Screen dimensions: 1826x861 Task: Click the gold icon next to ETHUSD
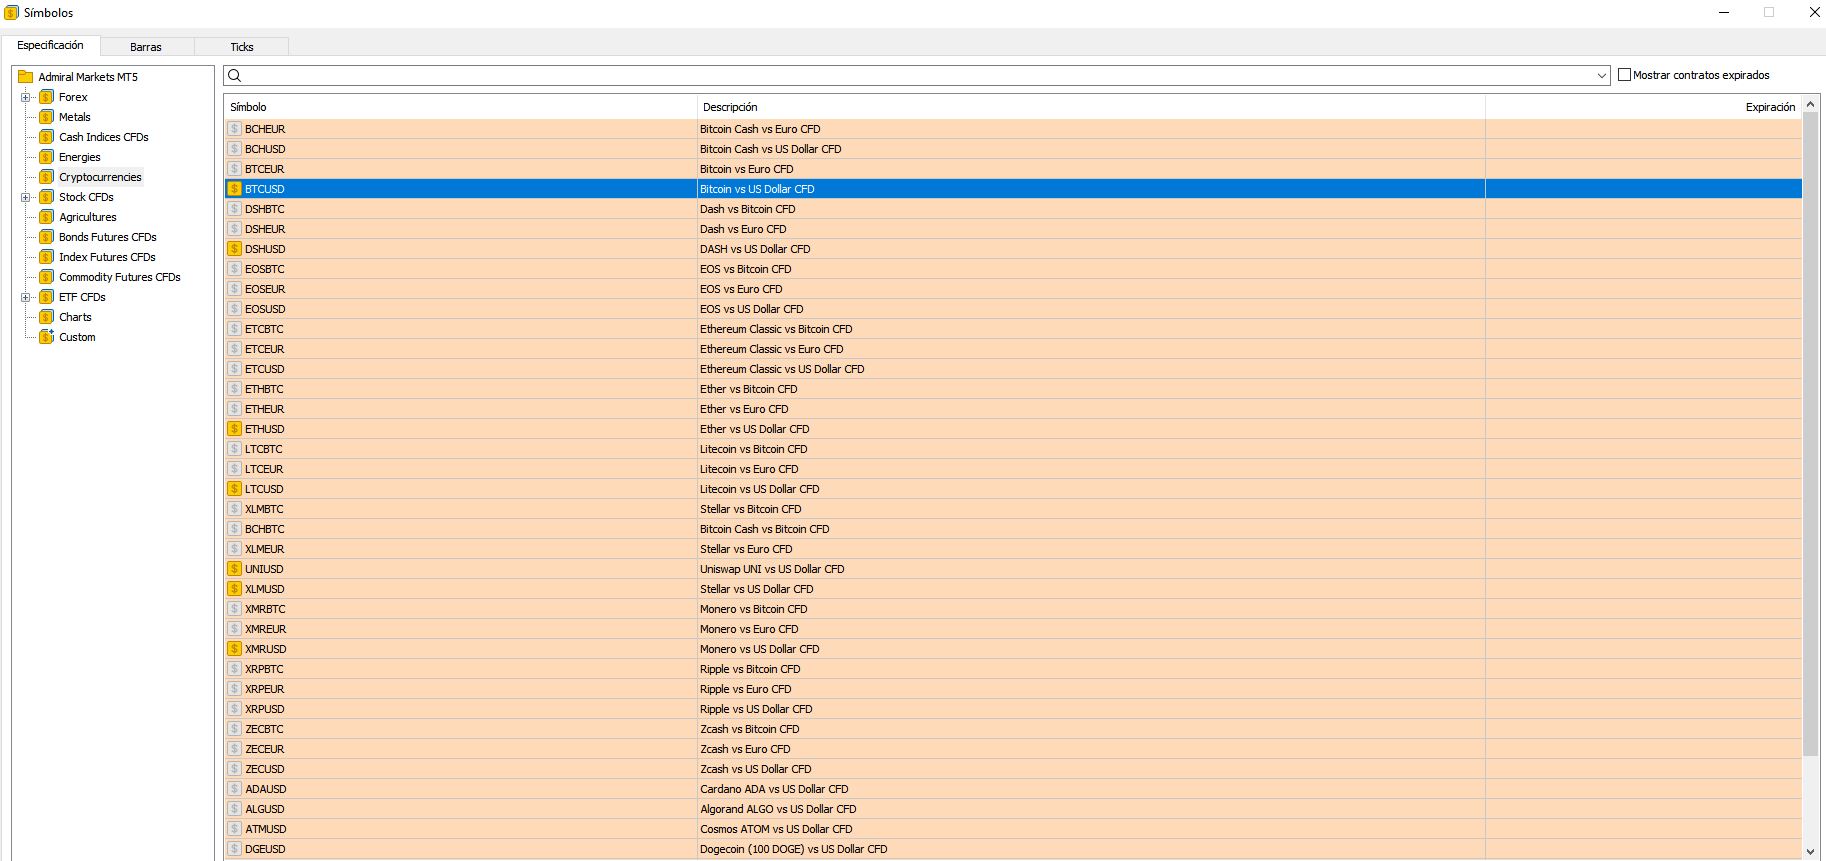[x=235, y=429]
